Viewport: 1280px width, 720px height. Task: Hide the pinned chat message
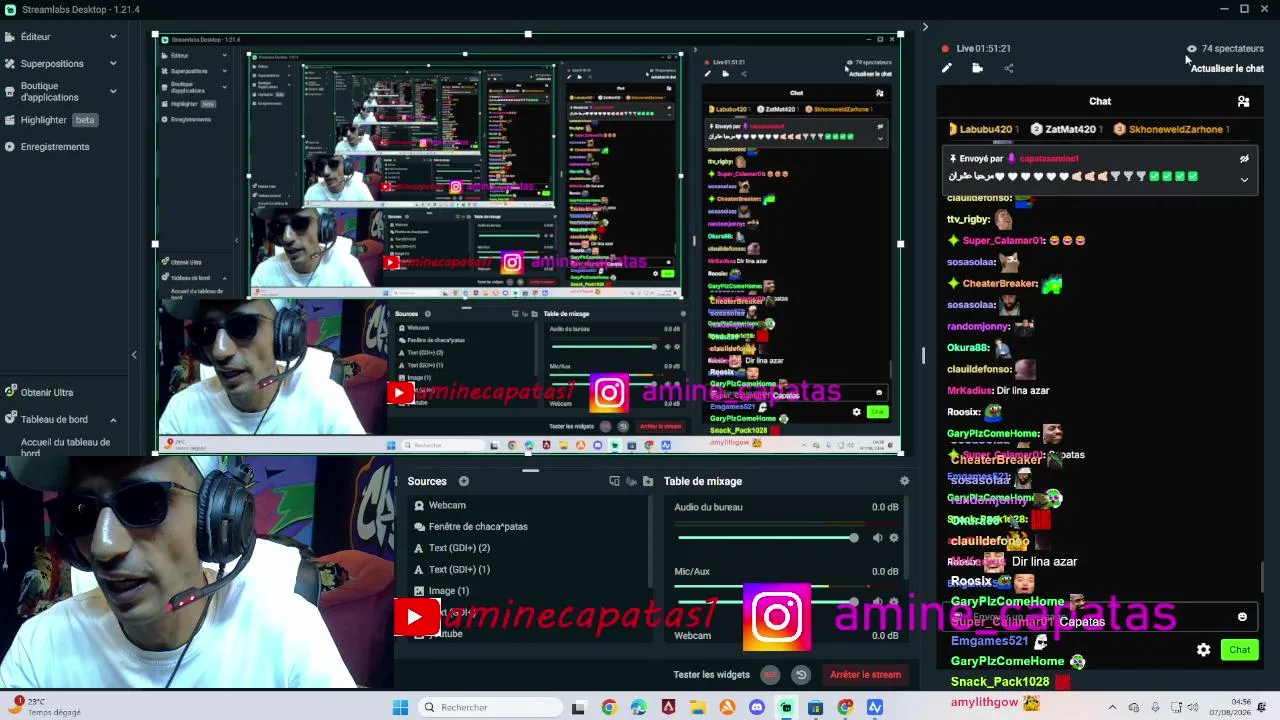(1244, 158)
